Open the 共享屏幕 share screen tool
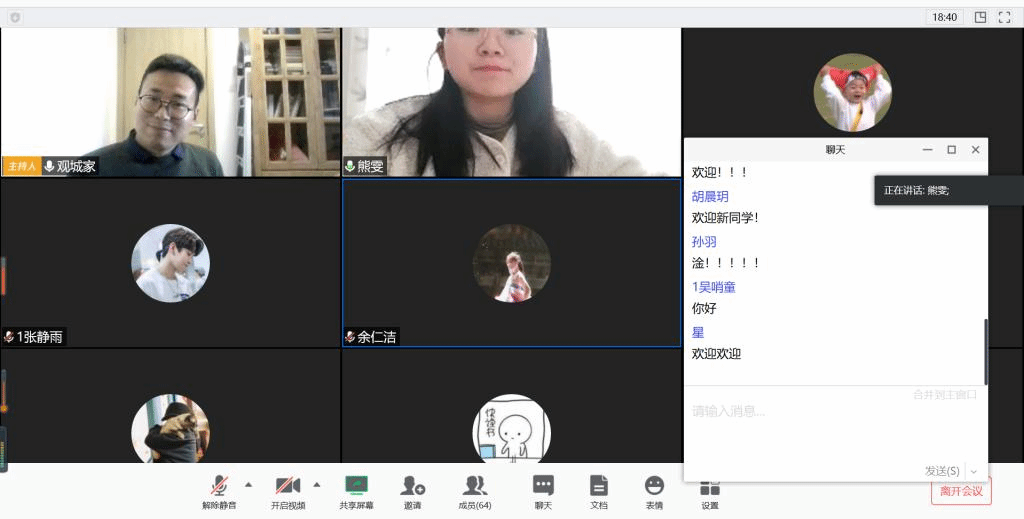The image size is (1024, 519). (x=356, y=491)
